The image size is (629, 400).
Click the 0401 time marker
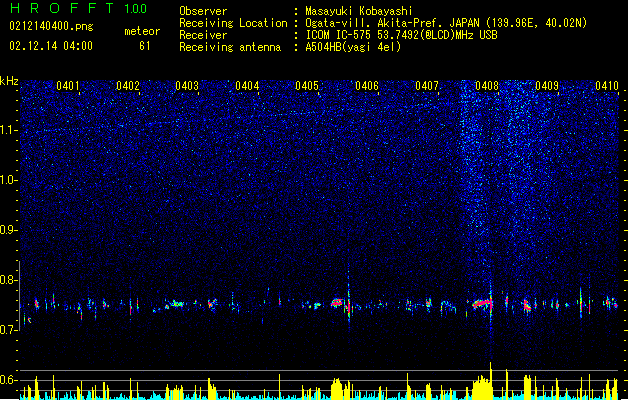coord(67,86)
